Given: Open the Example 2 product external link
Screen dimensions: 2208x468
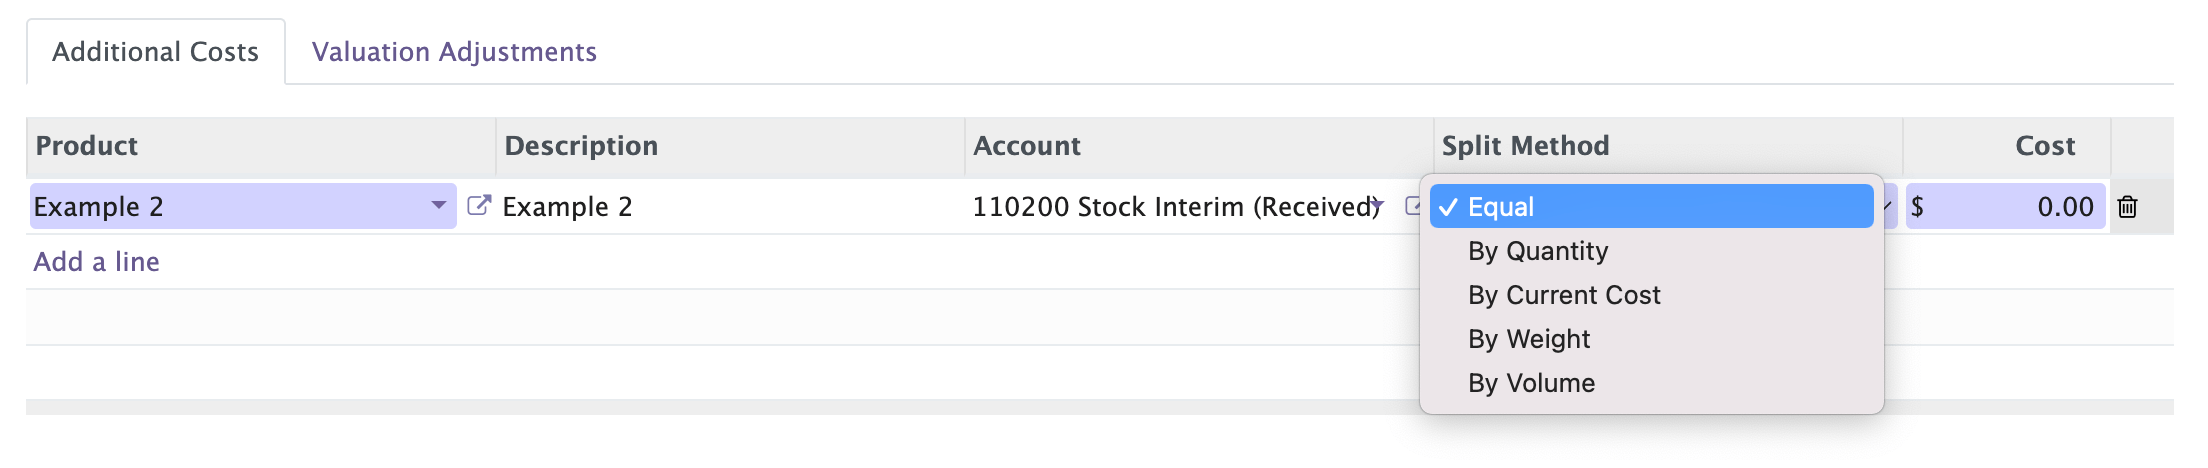Looking at the screenshot, I should pyautogui.click(x=479, y=206).
